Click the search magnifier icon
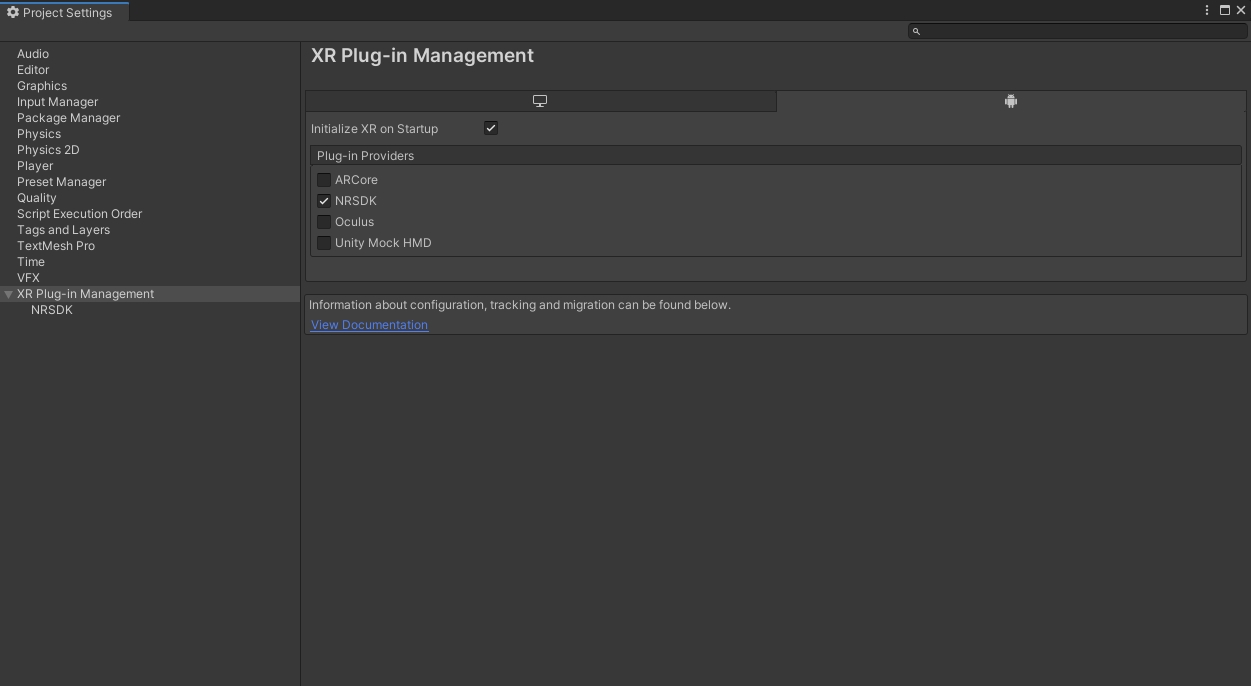Screen dimensions: 1251x686 pos(916,31)
